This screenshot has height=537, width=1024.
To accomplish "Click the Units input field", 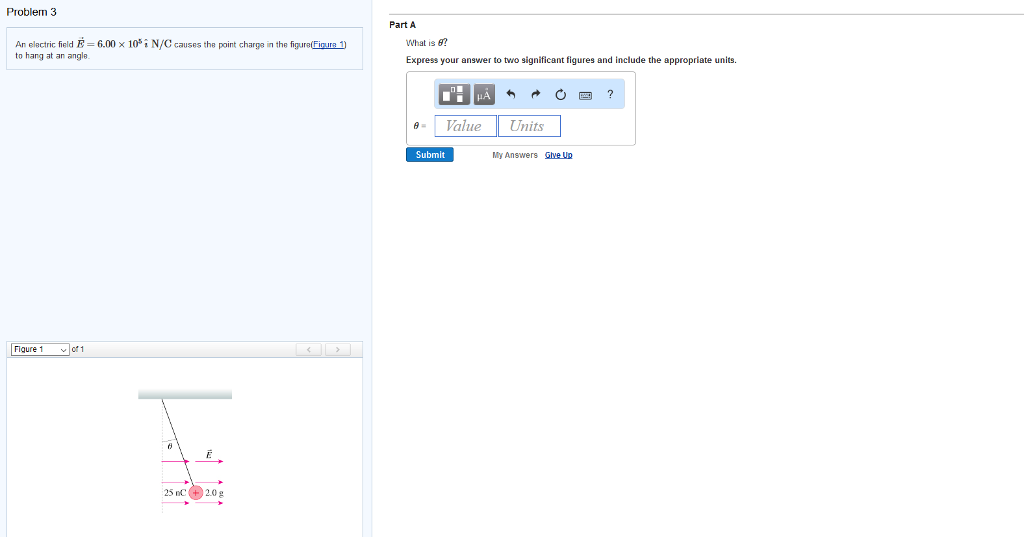I will click(x=529, y=126).
